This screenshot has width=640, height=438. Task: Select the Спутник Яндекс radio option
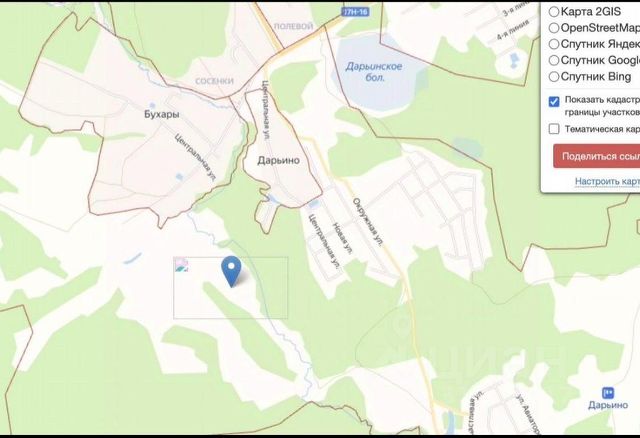click(x=554, y=44)
